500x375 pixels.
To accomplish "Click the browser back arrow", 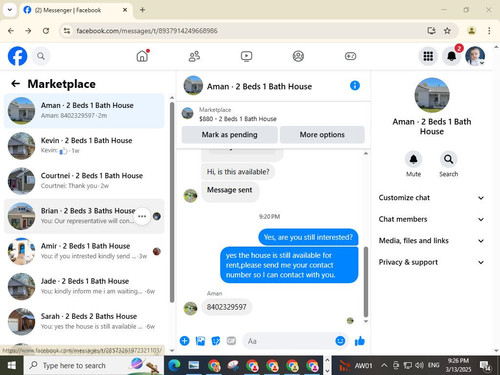I will pos(11,31).
